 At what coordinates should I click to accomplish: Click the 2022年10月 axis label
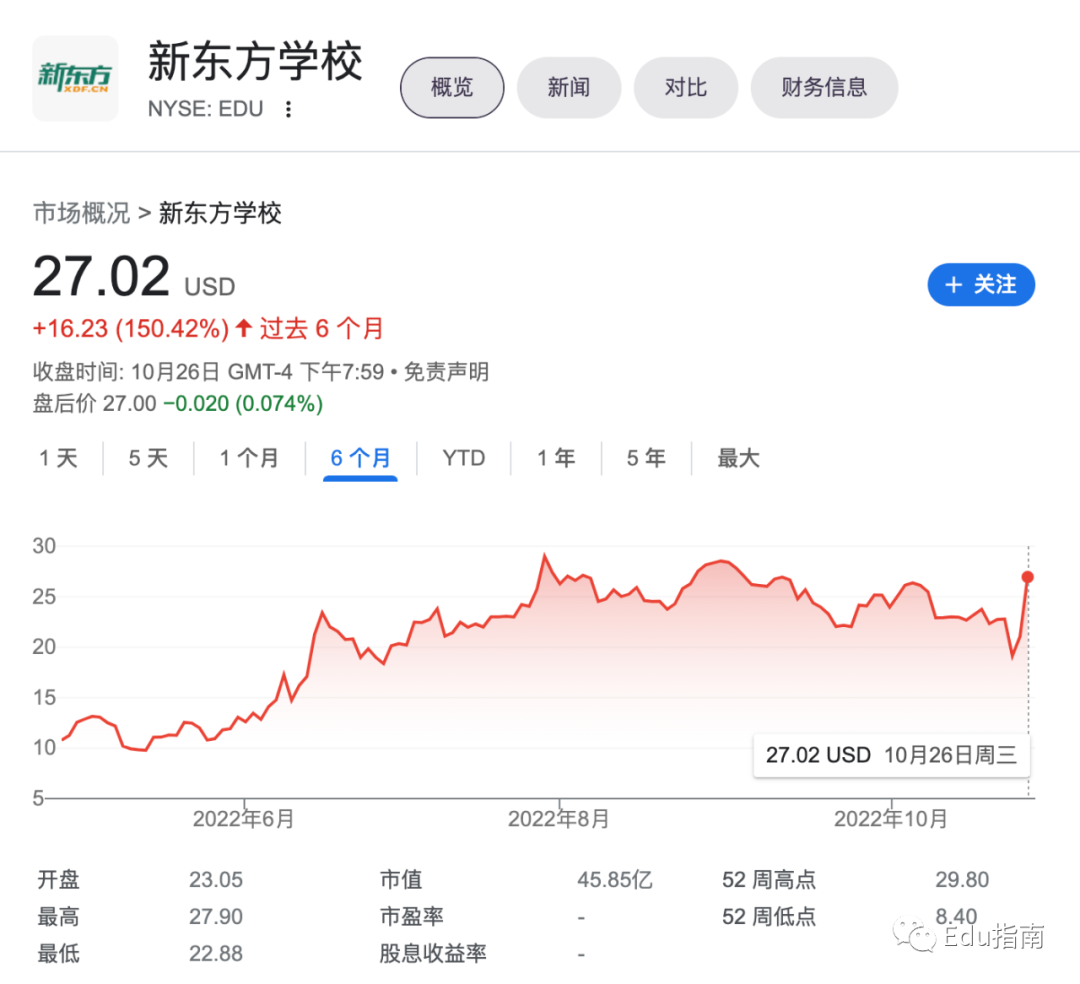tap(891, 819)
